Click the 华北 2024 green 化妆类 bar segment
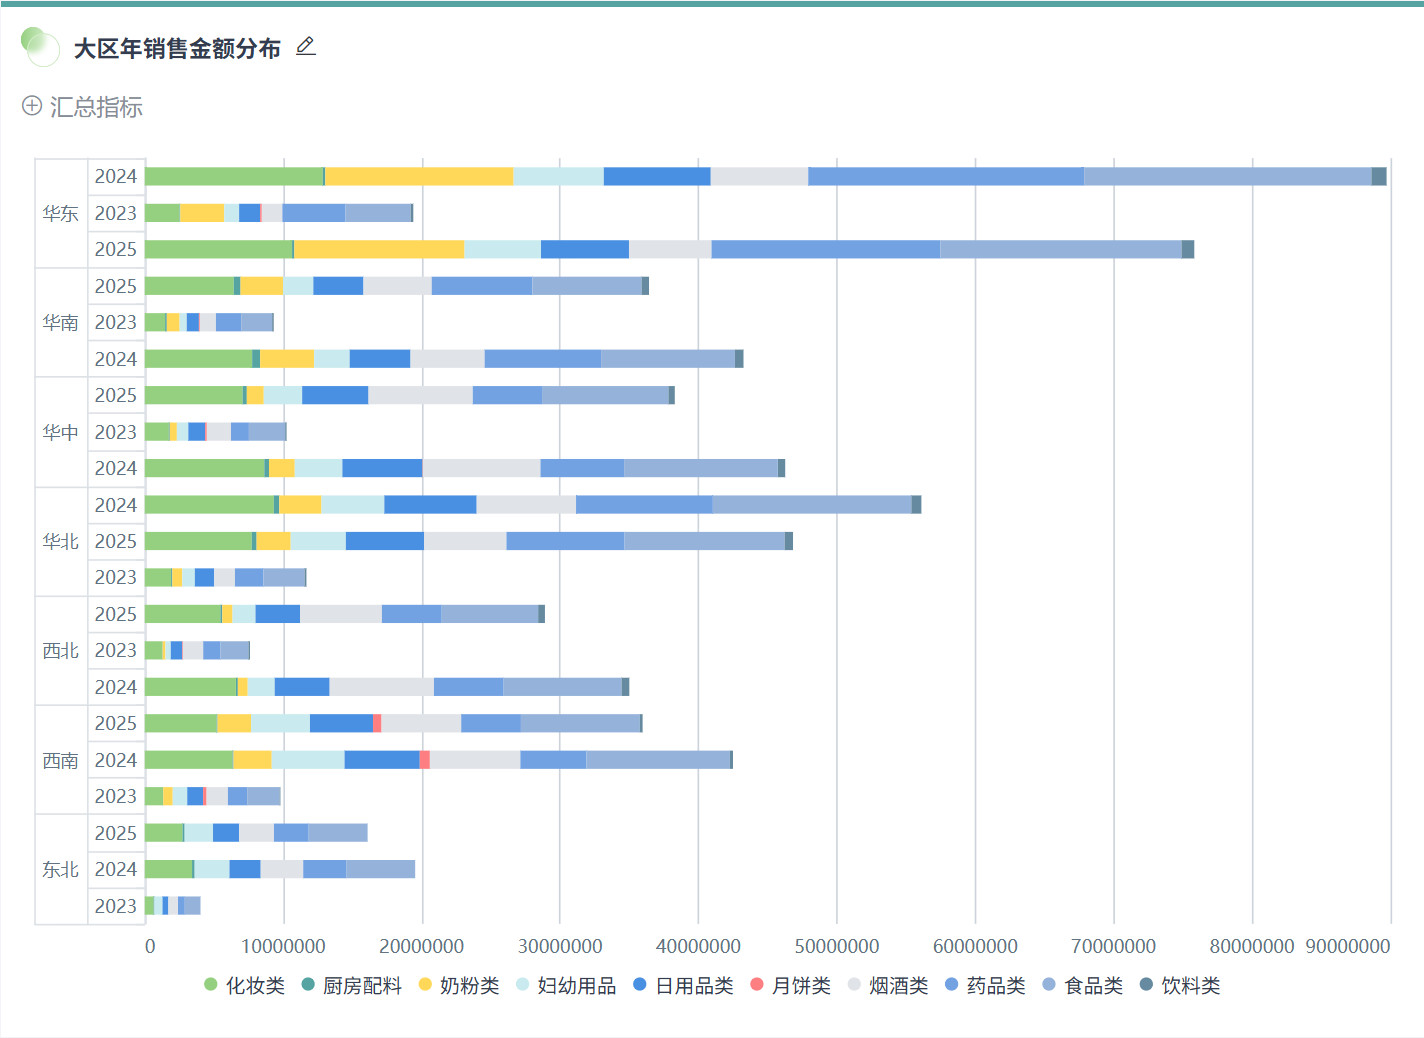This screenshot has width=1424, height=1038. [209, 505]
